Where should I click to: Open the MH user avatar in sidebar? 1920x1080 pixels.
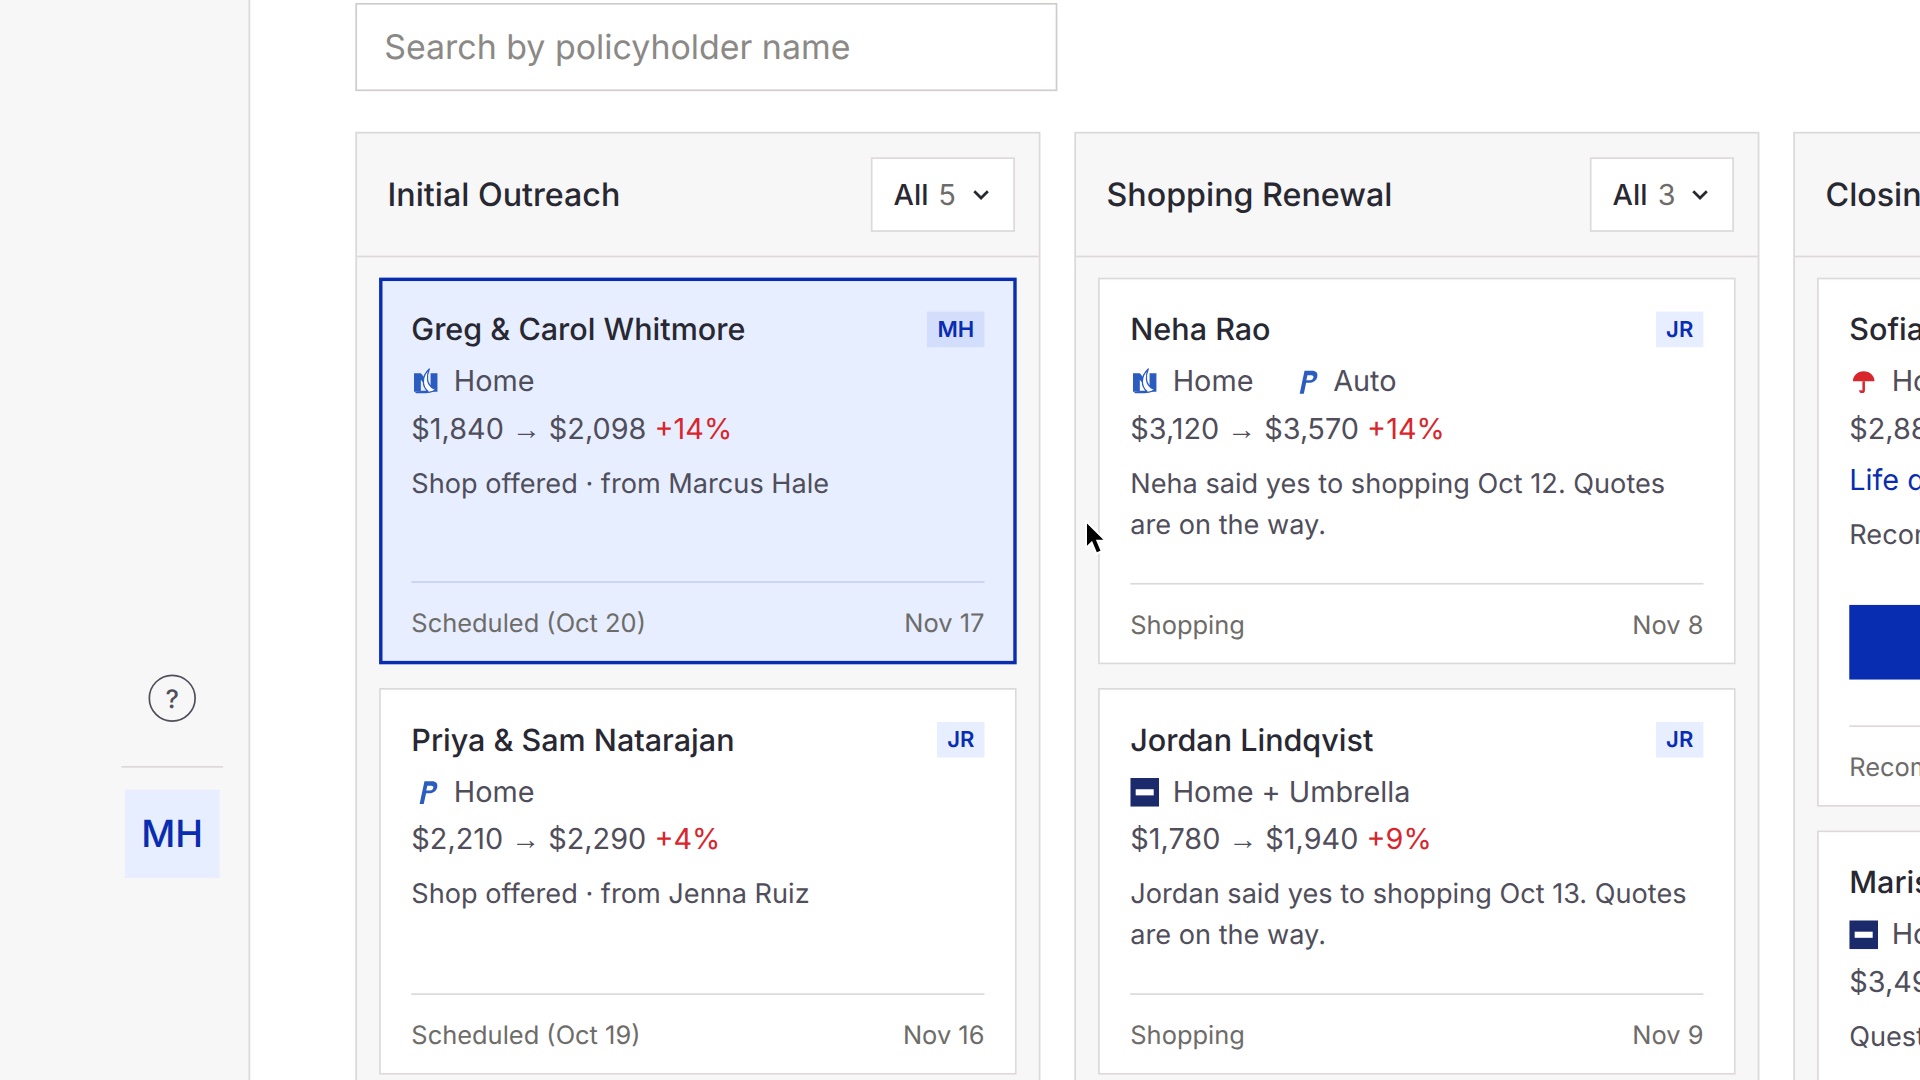click(172, 834)
